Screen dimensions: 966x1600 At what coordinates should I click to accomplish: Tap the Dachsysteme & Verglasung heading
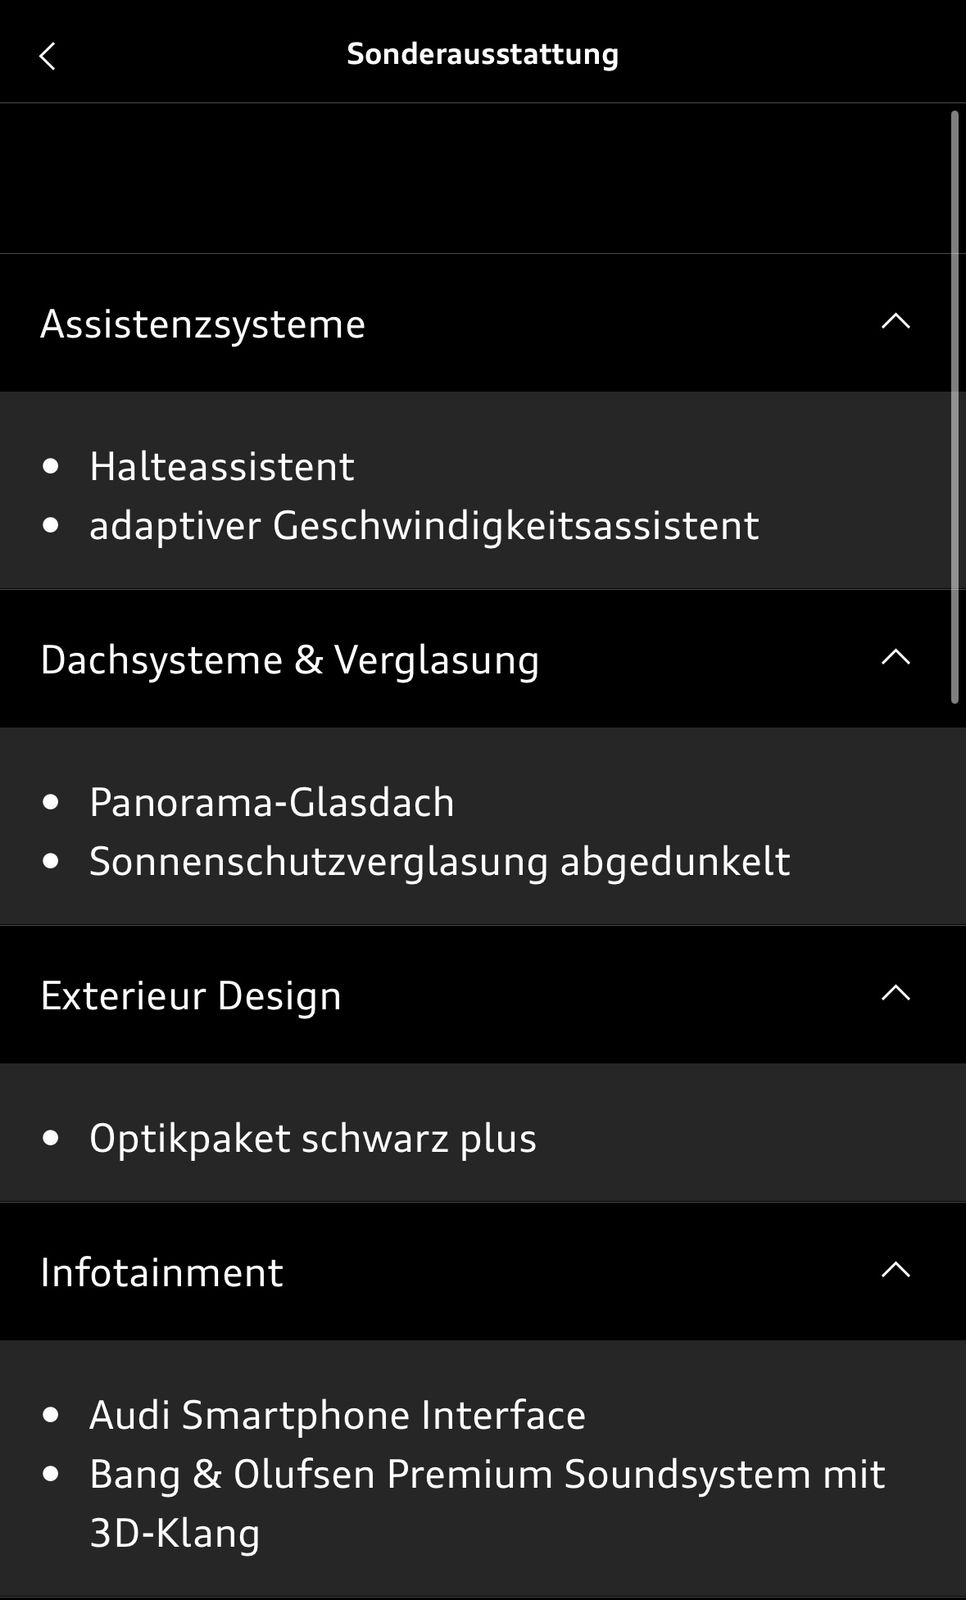[x=290, y=660]
